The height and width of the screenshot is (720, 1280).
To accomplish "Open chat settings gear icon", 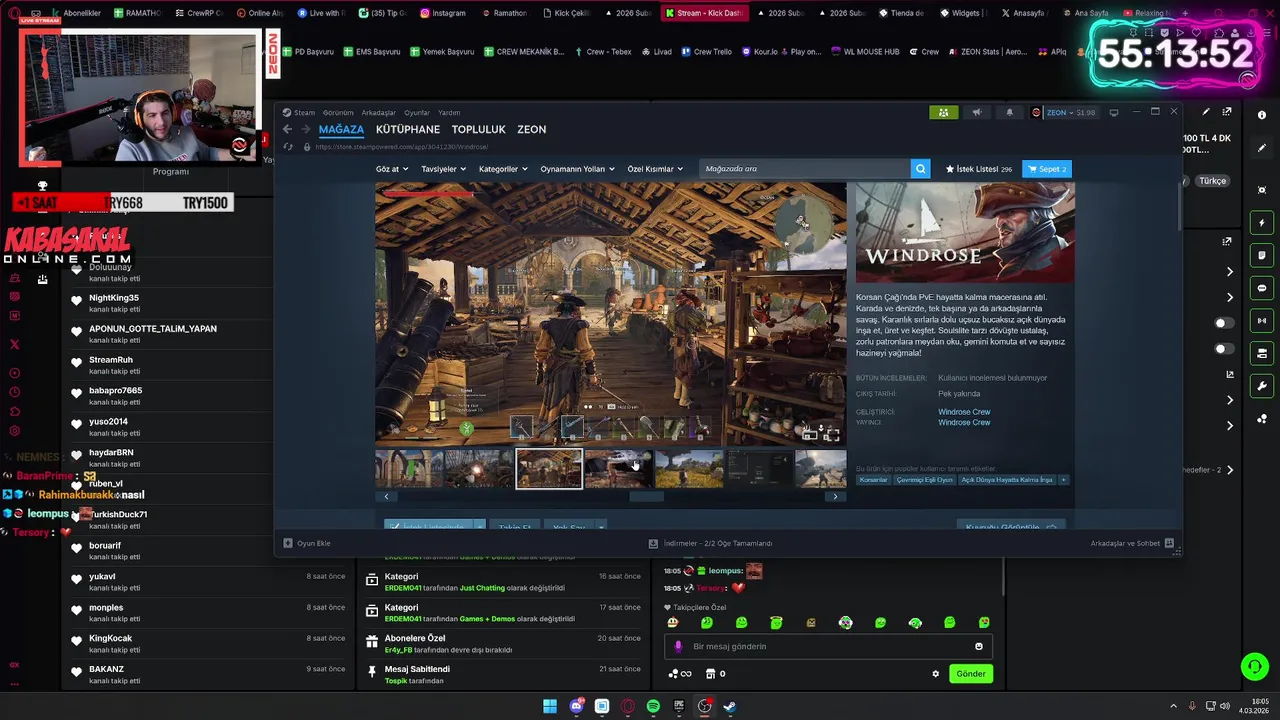I will coord(936,674).
